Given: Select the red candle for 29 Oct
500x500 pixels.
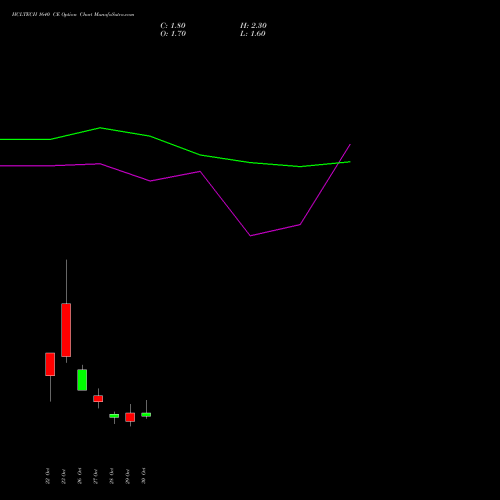Looking at the screenshot, I should [x=130, y=417].
